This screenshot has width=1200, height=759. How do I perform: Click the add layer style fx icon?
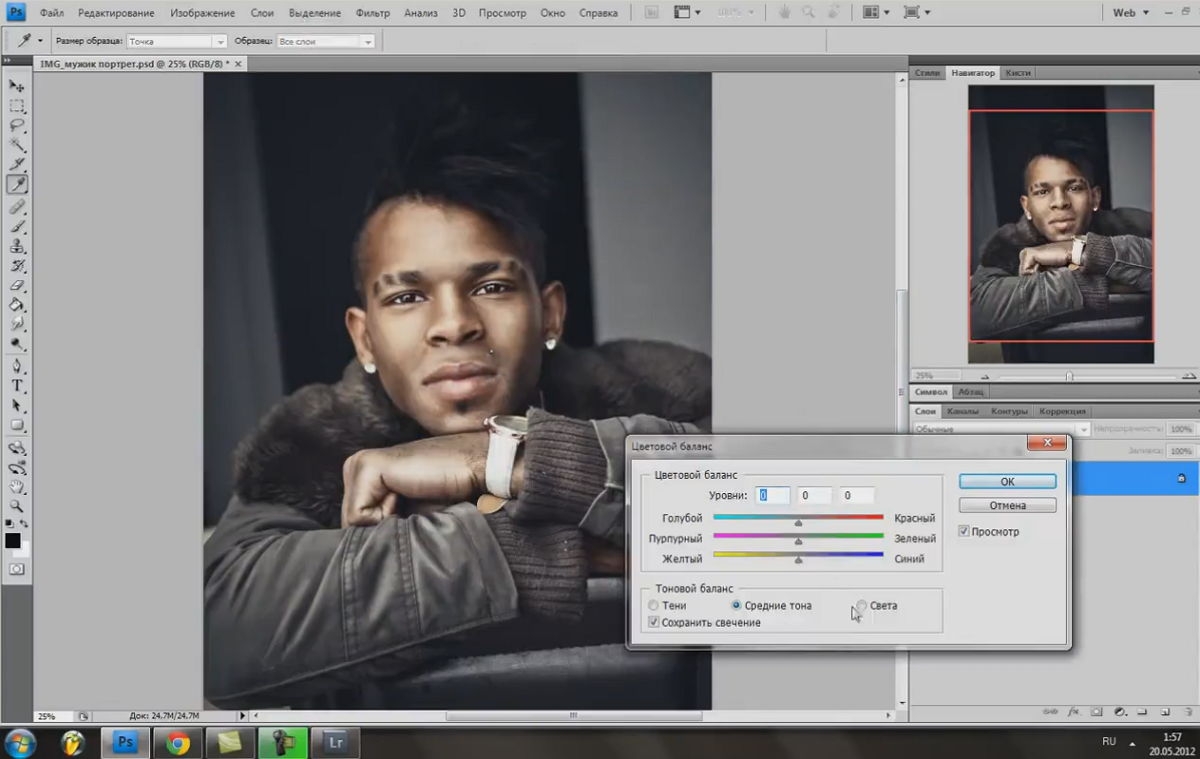[x=1074, y=712]
